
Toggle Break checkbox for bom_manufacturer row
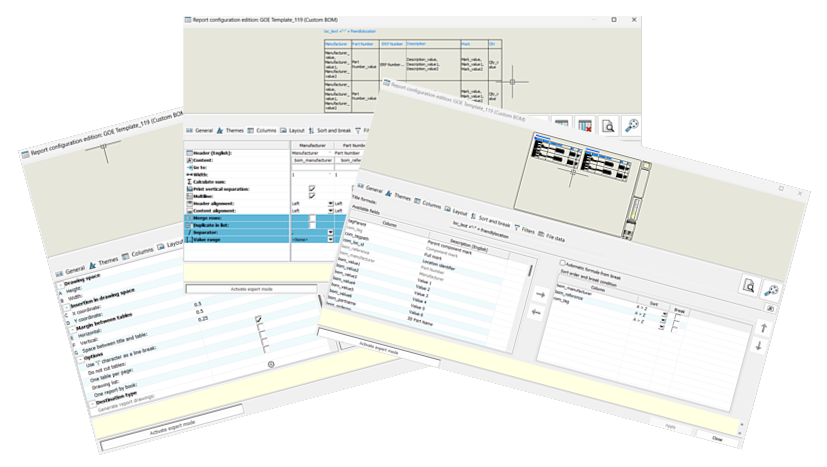pos(677,317)
